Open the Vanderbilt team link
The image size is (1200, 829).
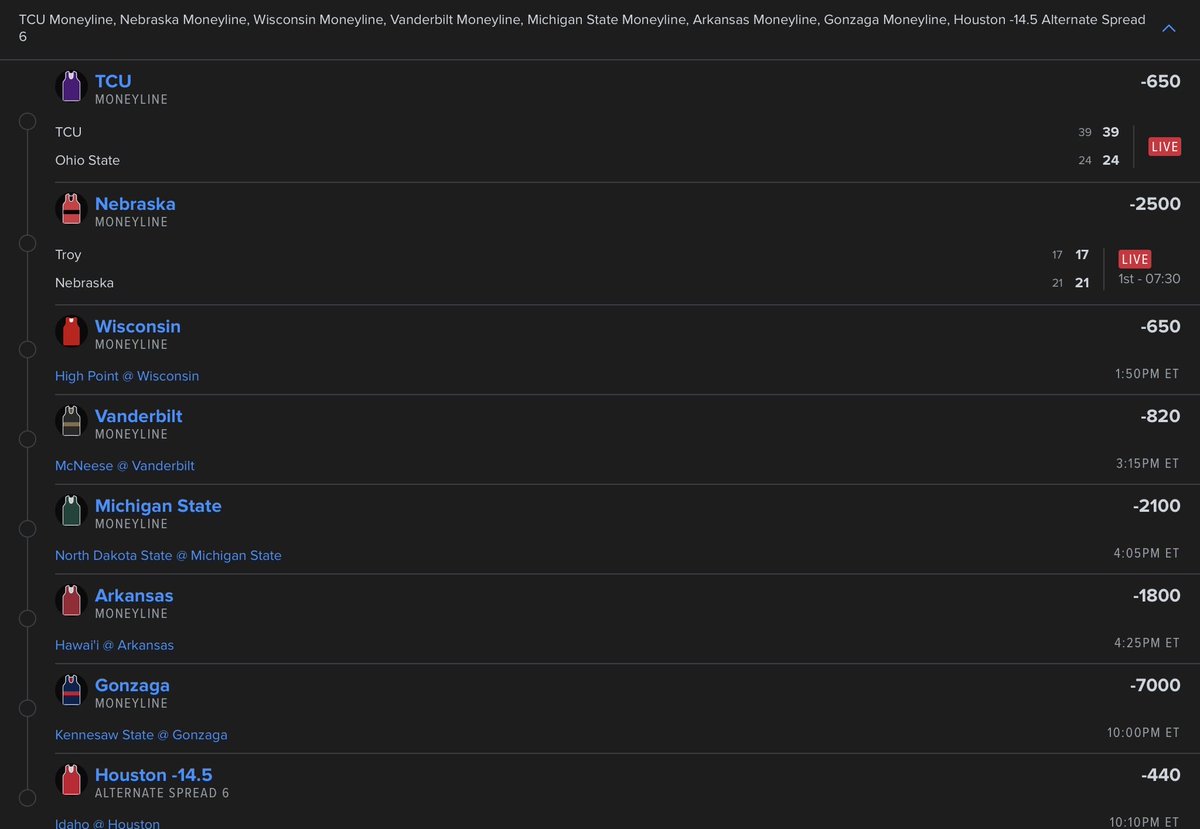139,416
